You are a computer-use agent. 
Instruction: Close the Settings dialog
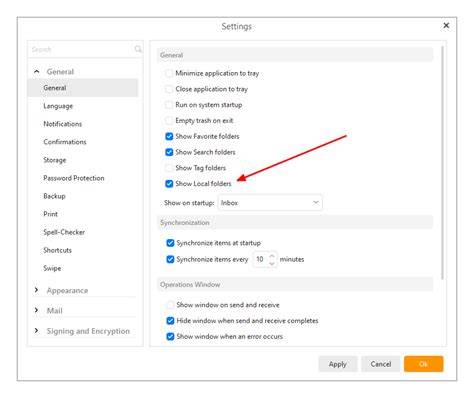(446, 26)
